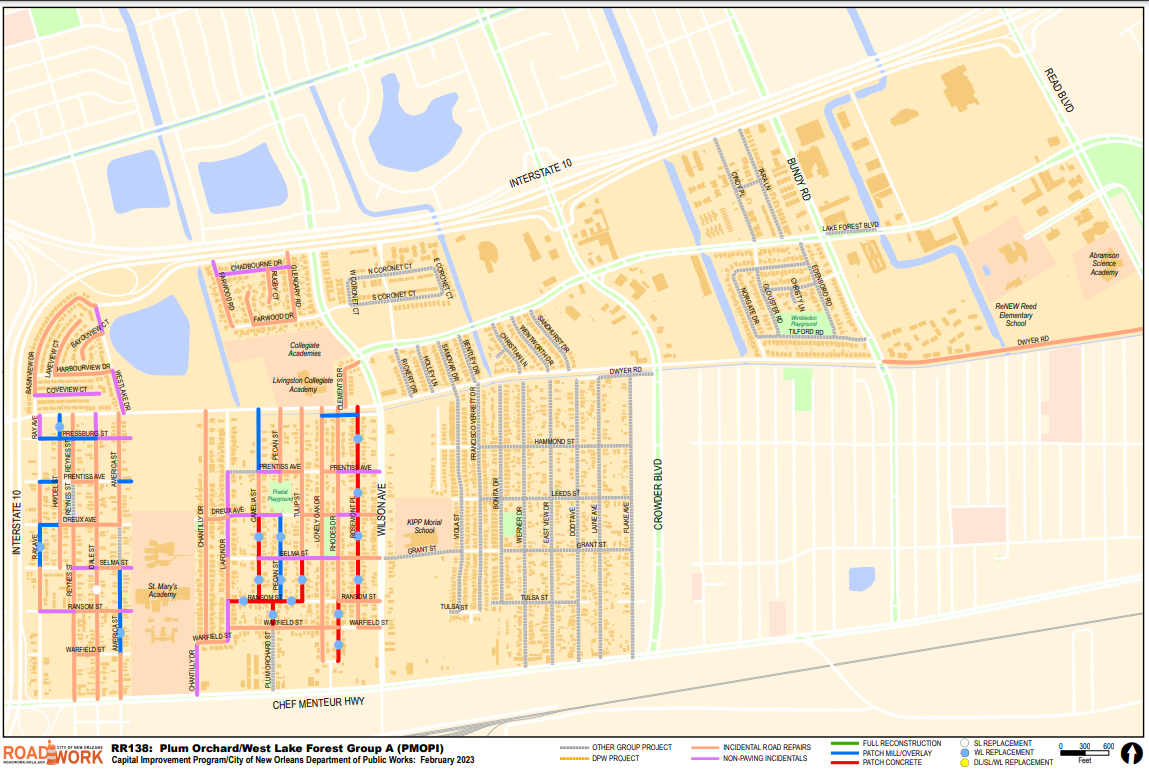Click the blue Patch Mill/Overlay legend line
This screenshot has height=769, width=1149.
point(844,753)
